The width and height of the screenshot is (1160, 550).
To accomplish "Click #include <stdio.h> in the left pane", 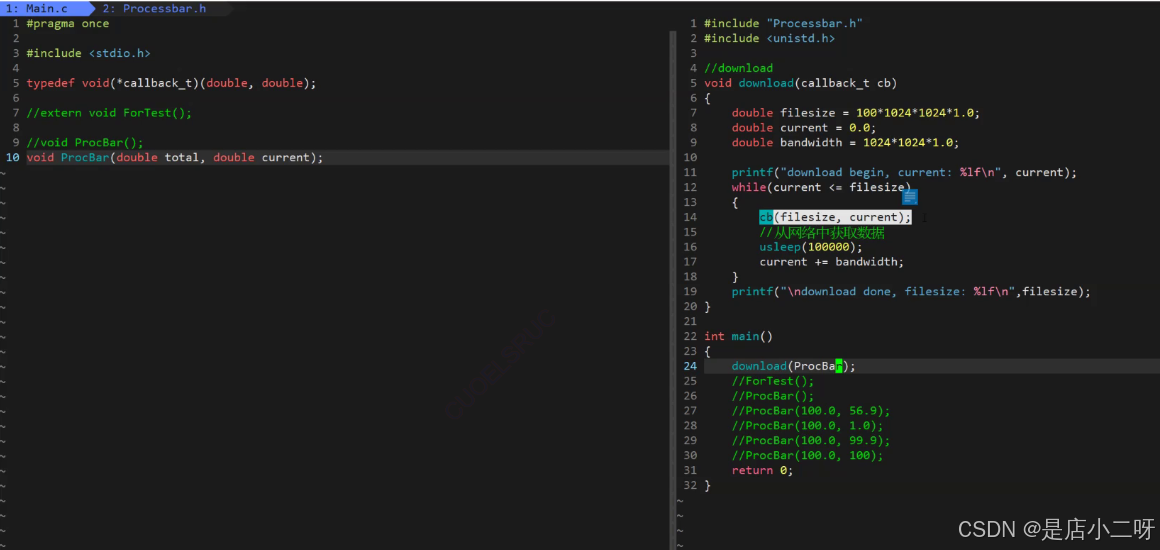I will 88,53.
